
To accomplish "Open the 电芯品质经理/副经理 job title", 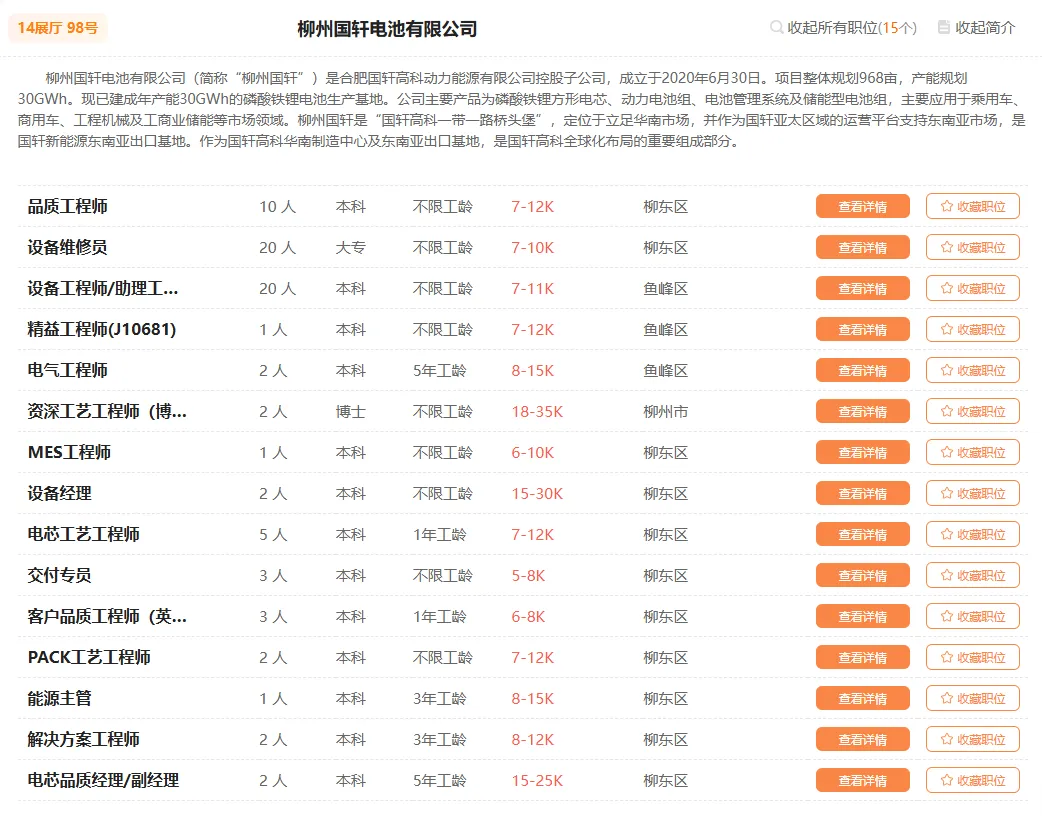I will click(x=103, y=781).
